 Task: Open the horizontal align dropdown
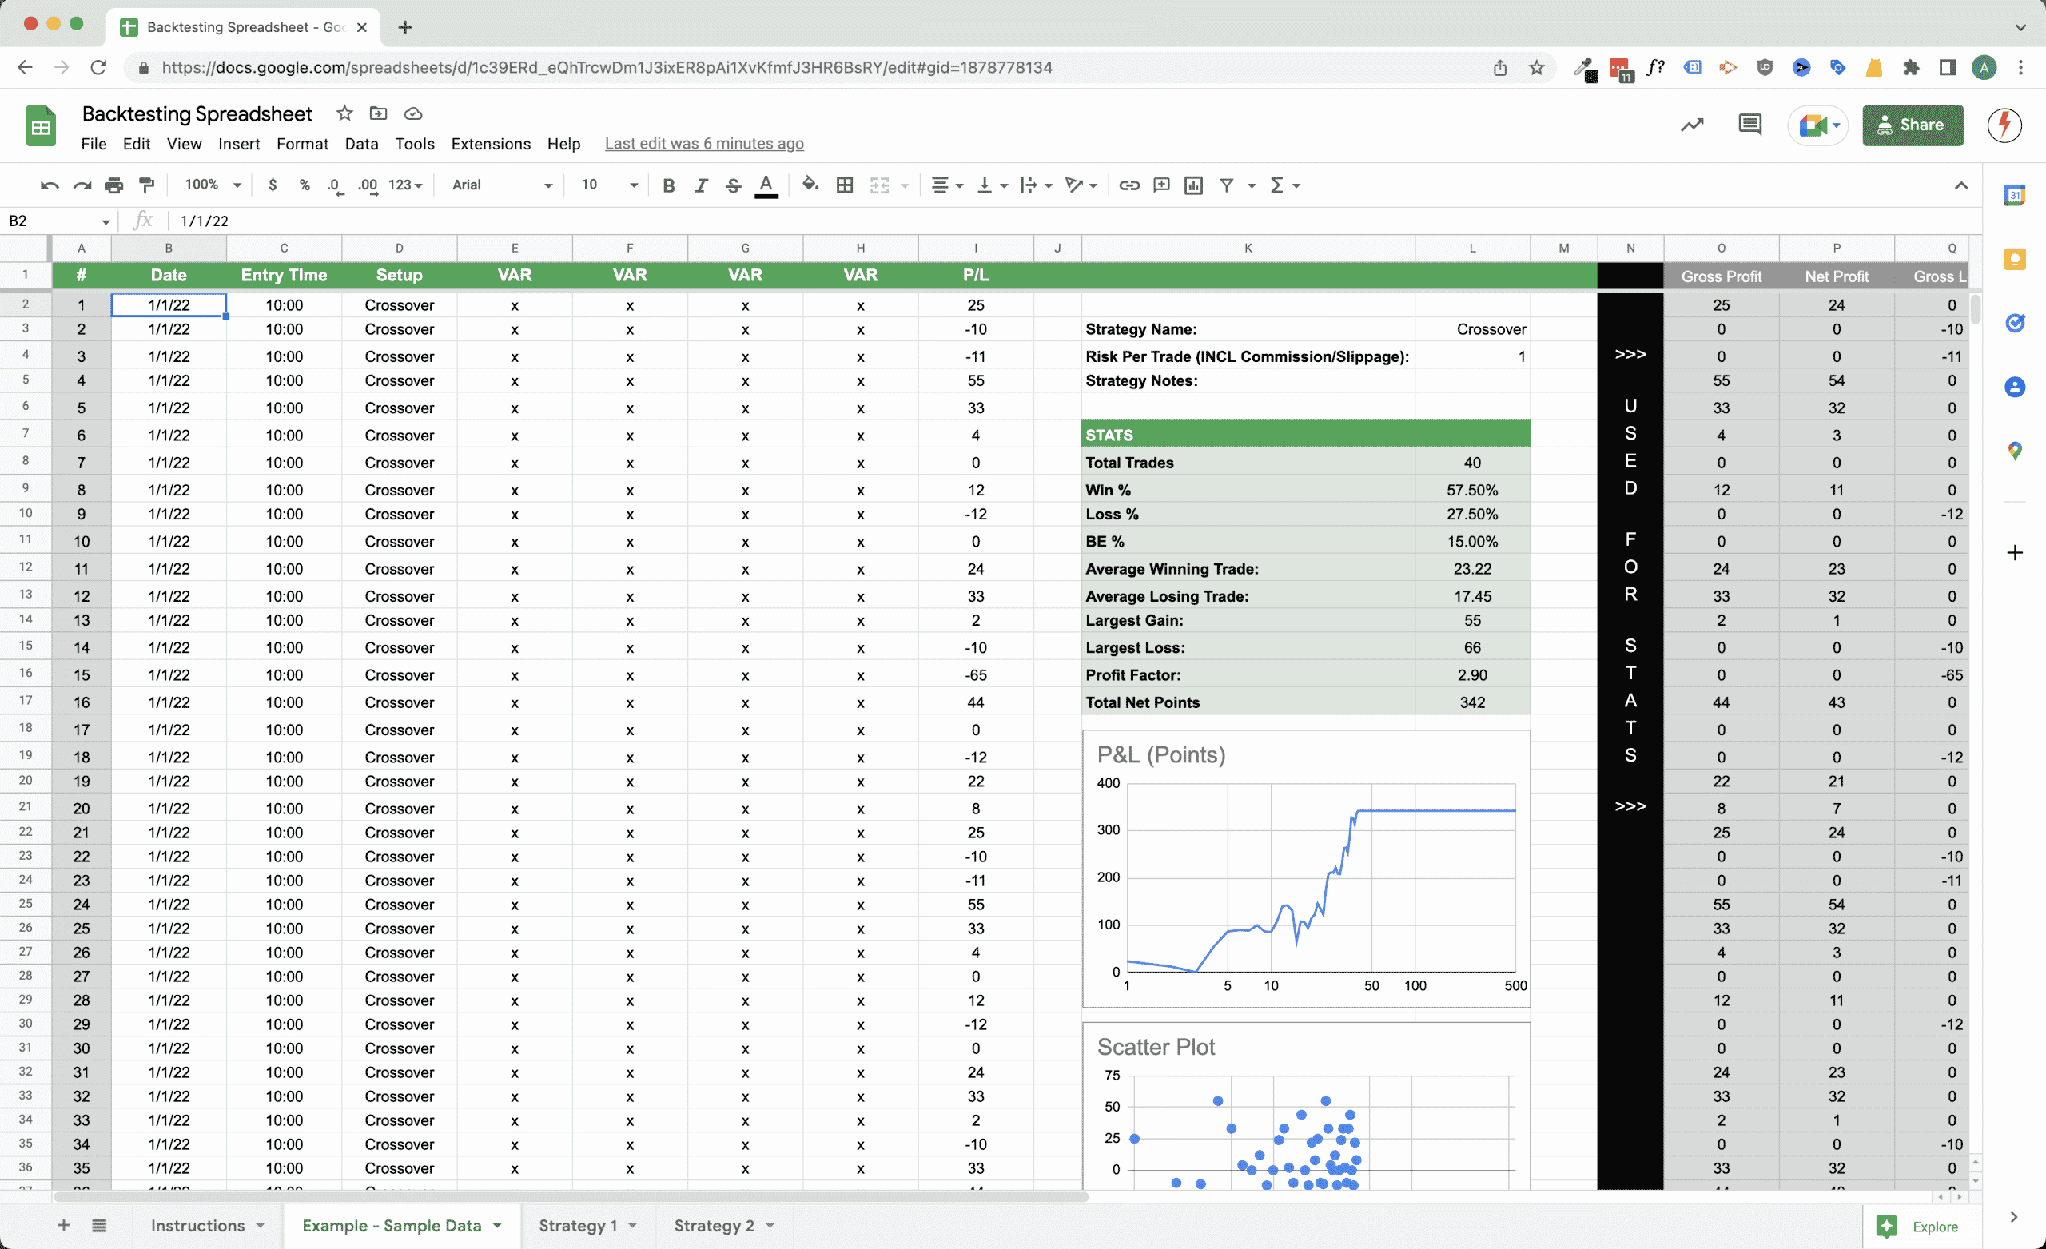pyautogui.click(x=947, y=185)
